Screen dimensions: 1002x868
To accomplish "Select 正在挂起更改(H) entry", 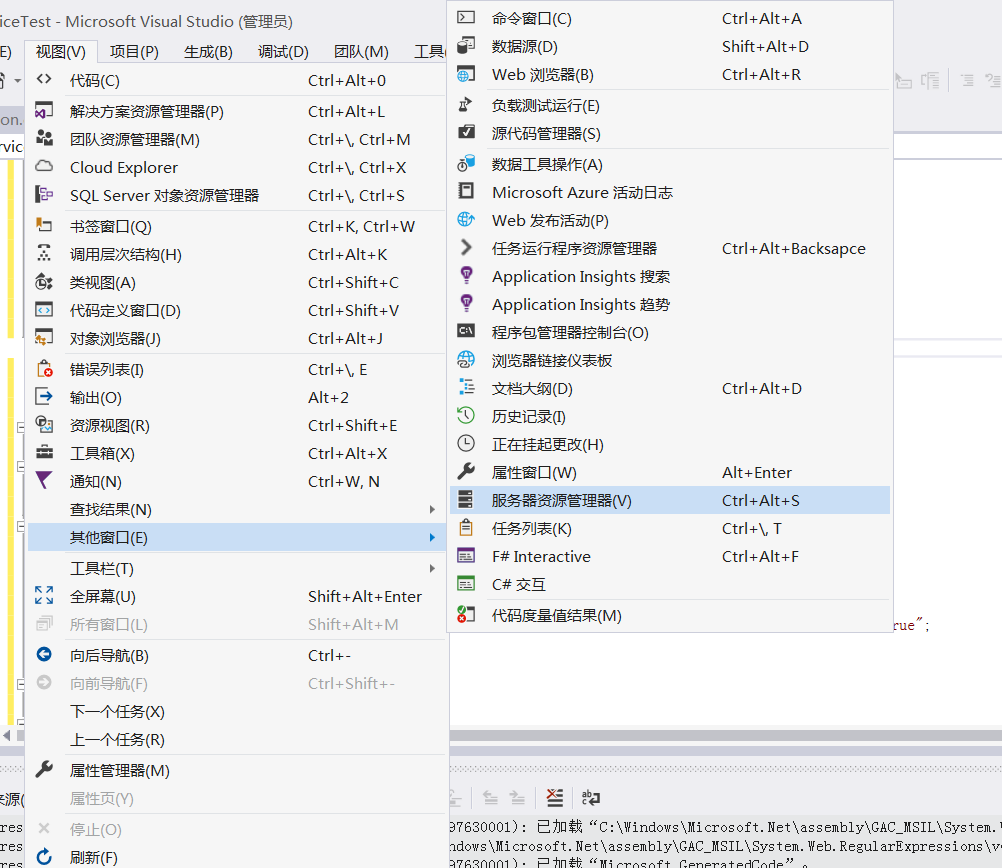I will pos(670,444).
